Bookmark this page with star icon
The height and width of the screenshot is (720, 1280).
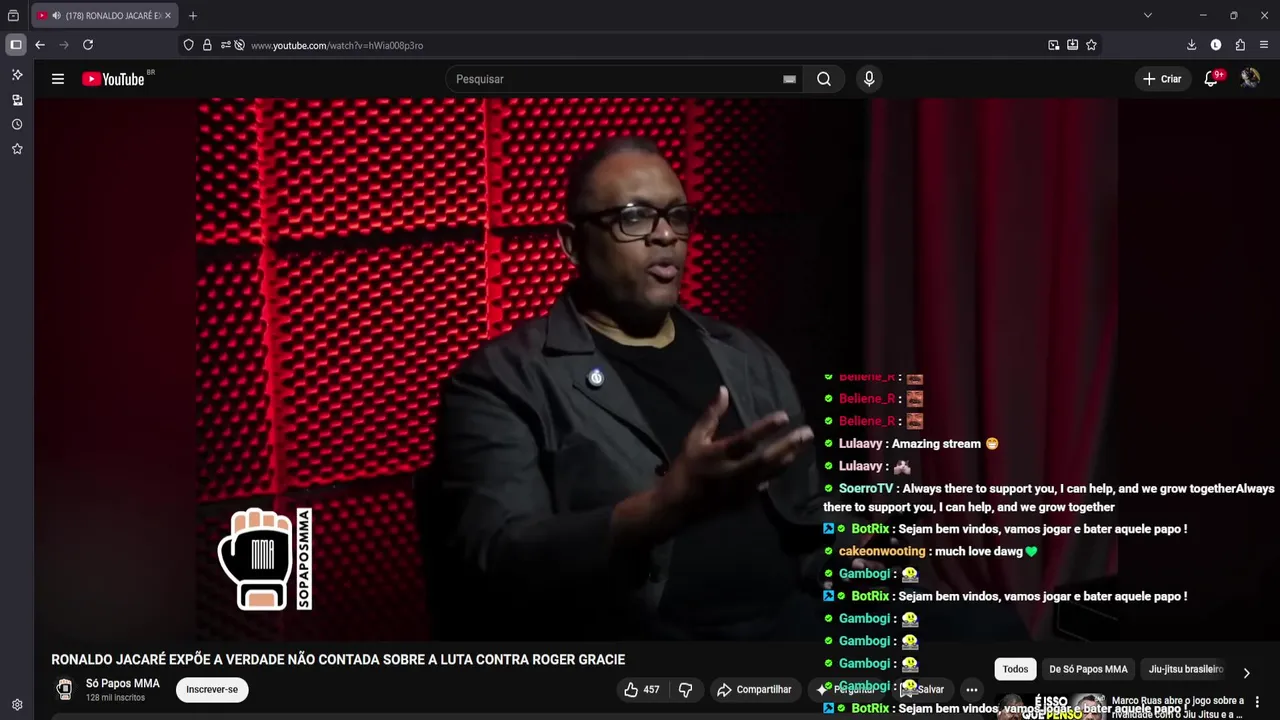point(1091,45)
